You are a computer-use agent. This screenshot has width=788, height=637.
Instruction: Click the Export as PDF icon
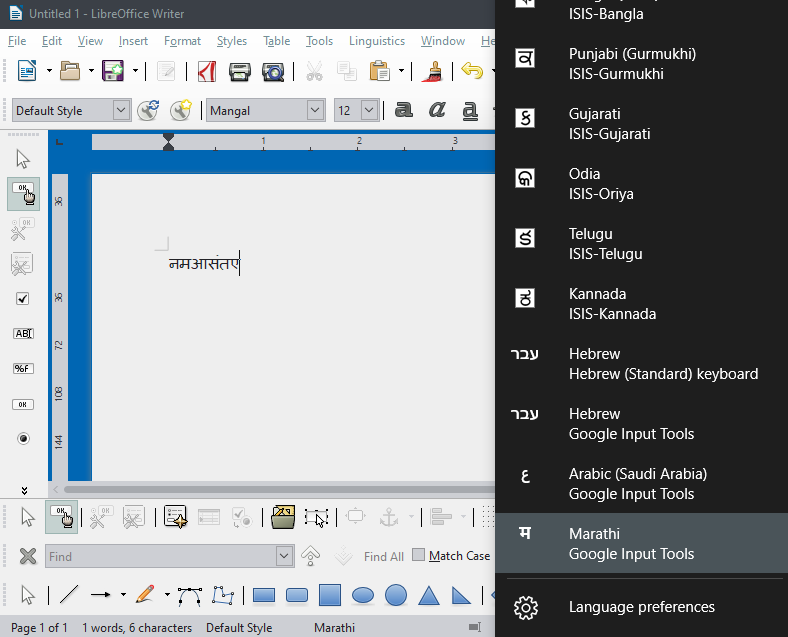tap(207, 71)
